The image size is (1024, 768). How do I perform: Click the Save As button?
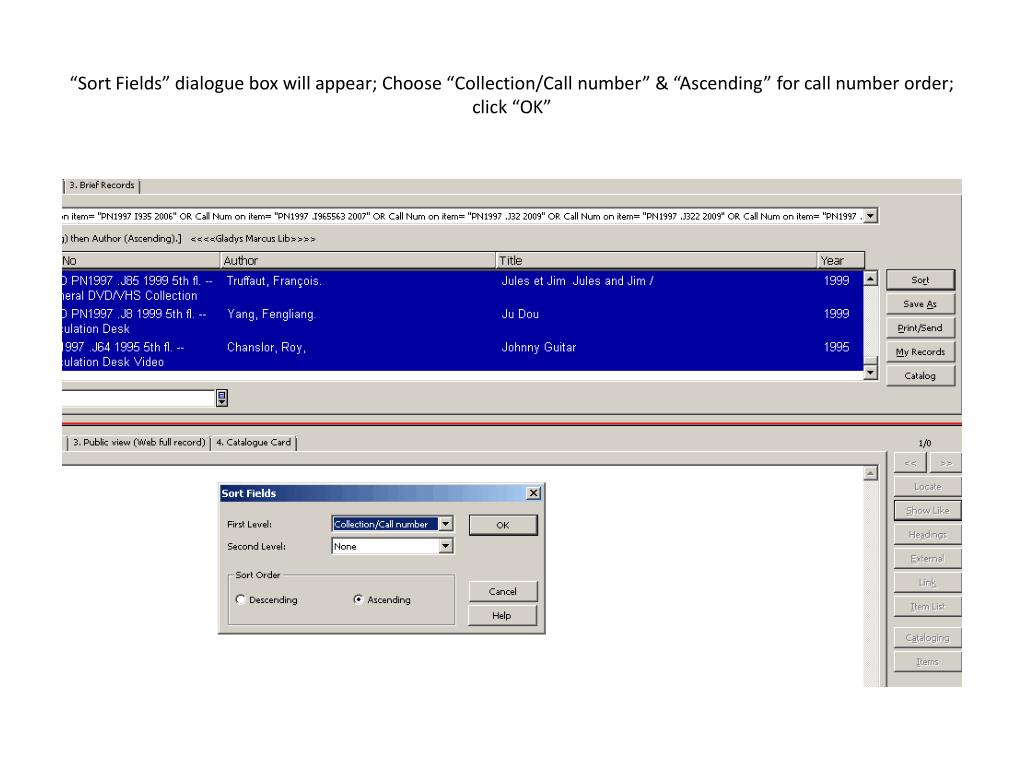pyautogui.click(x=920, y=304)
